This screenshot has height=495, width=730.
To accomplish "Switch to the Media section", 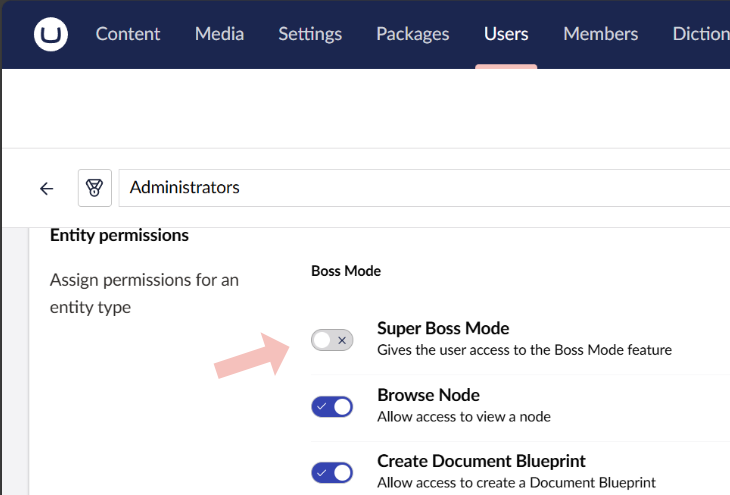I will pos(219,34).
